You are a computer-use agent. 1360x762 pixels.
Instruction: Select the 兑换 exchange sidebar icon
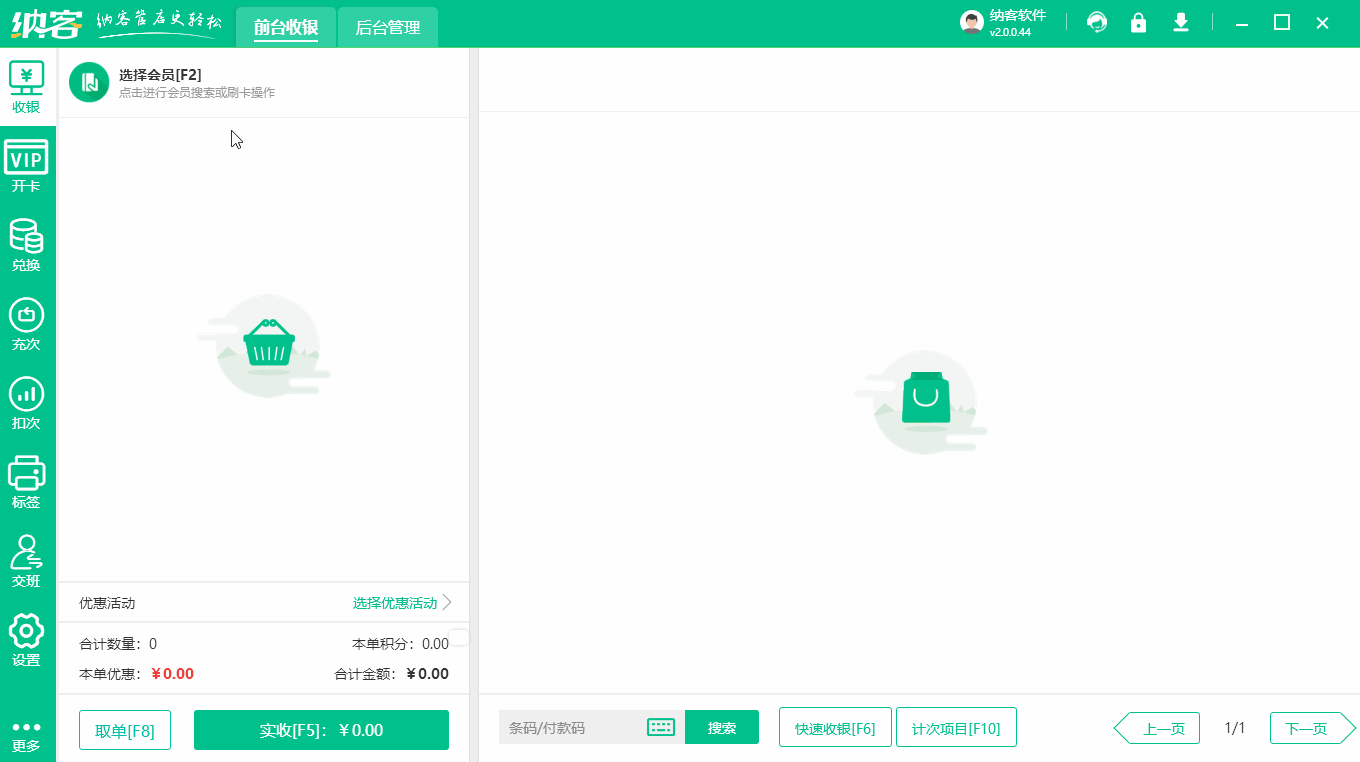tap(27, 243)
